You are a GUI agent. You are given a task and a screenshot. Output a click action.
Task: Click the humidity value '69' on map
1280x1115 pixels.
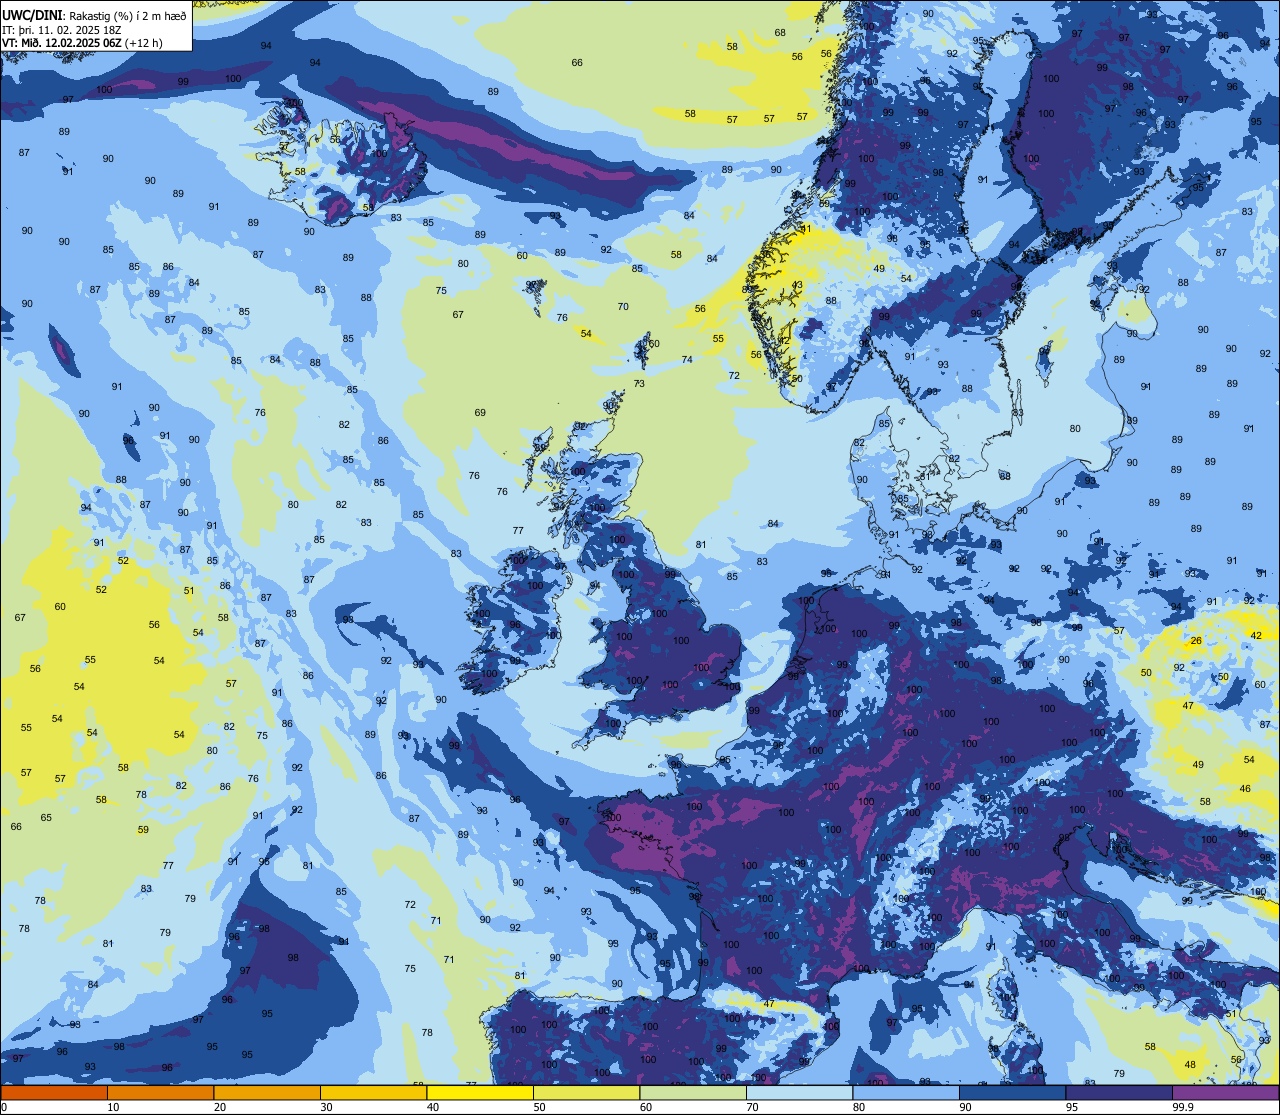click(x=480, y=412)
